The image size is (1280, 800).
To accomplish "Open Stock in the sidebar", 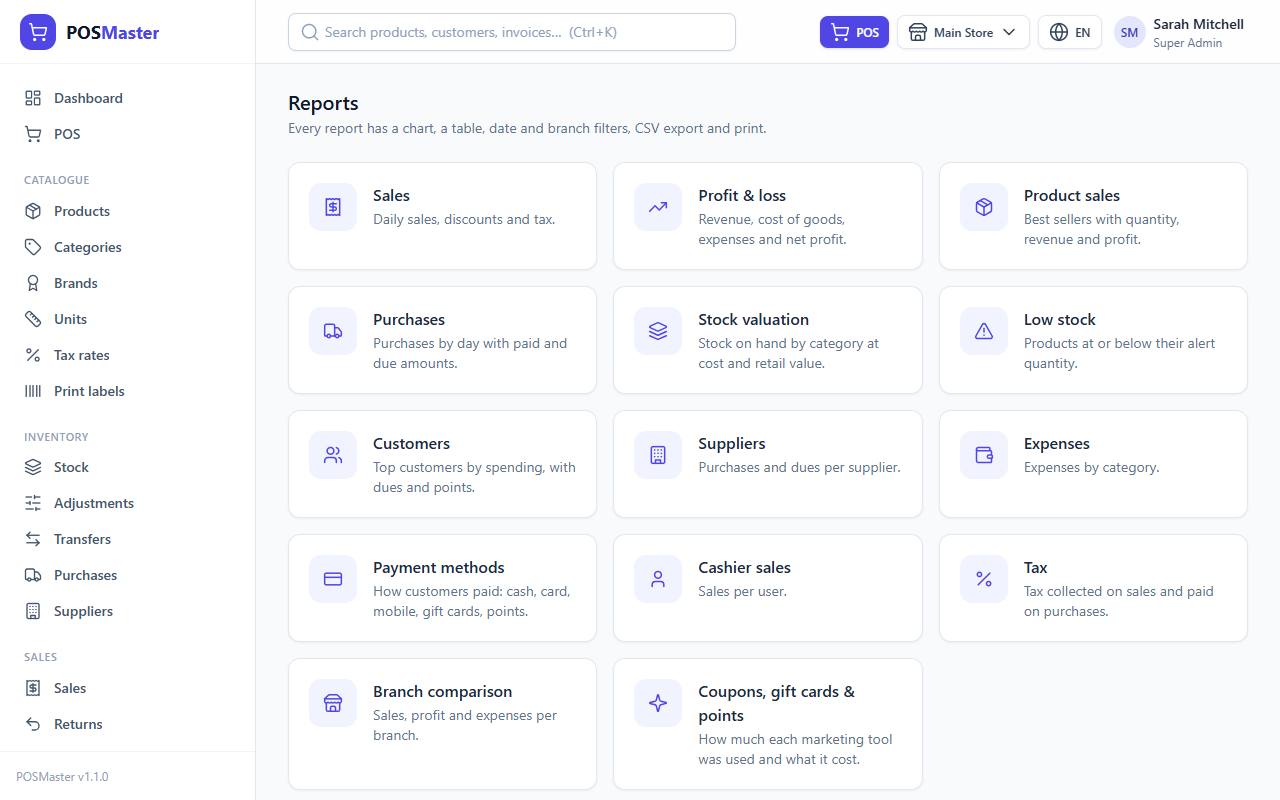I will [x=128, y=467].
